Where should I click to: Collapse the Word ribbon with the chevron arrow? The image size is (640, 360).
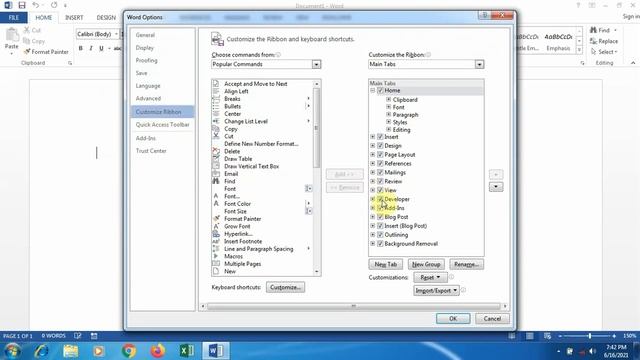click(633, 63)
